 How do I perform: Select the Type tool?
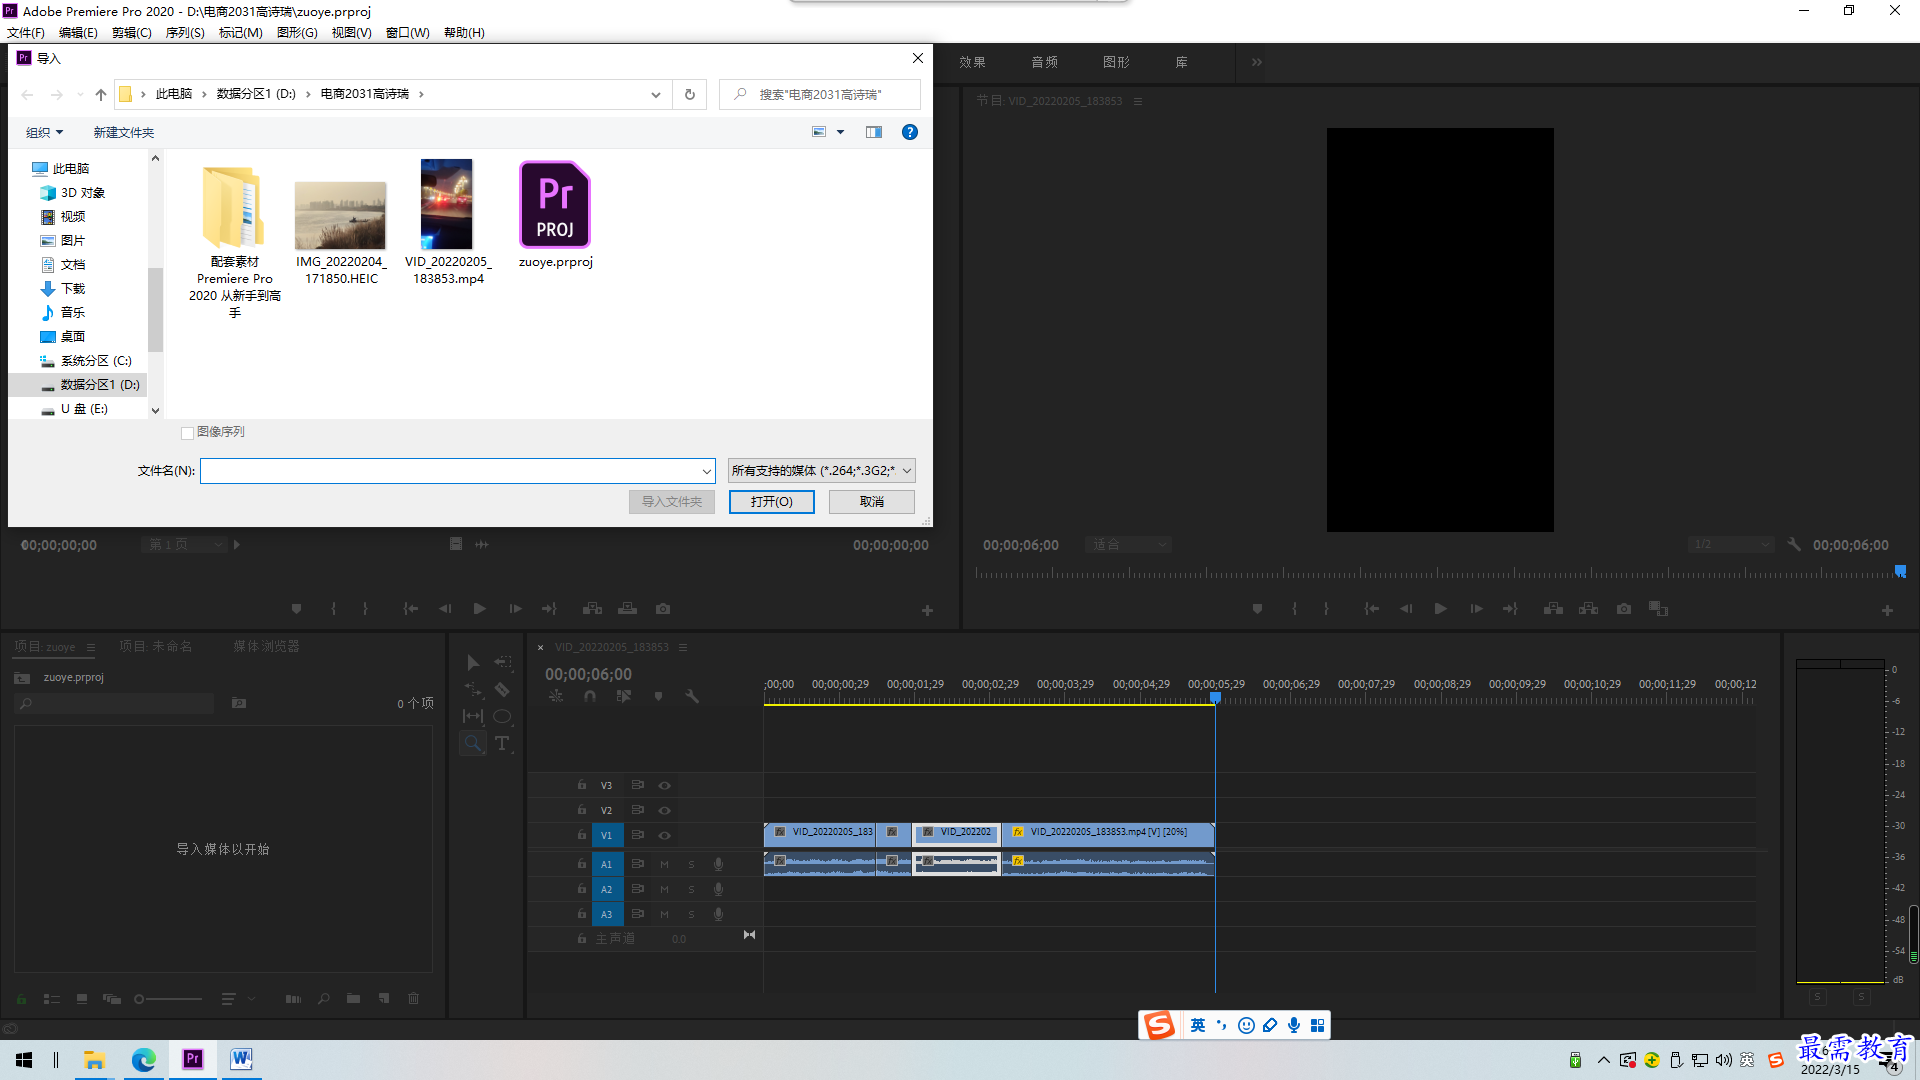tap(502, 743)
